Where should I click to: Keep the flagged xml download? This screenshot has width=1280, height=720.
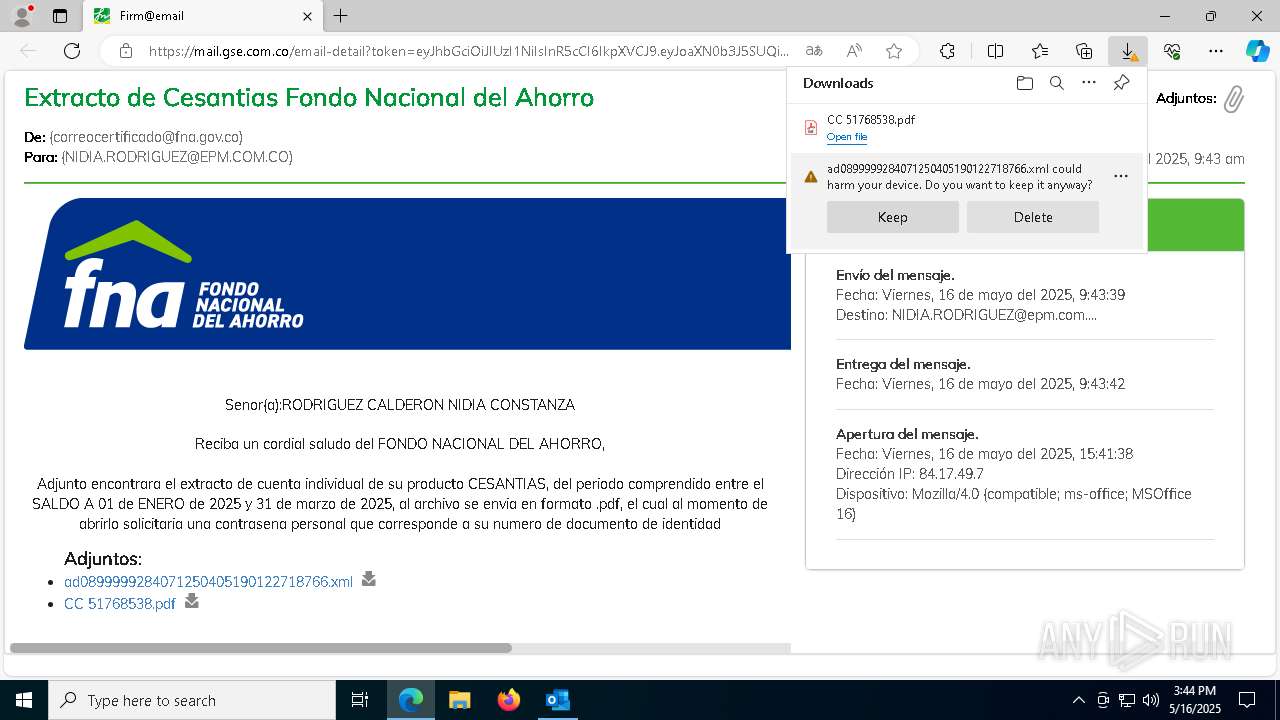[x=893, y=217]
